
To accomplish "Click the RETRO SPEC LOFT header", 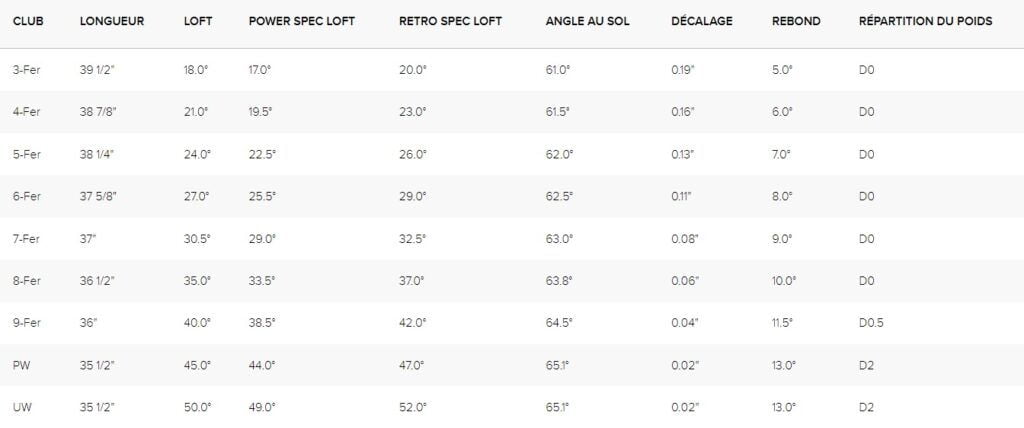I will coord(451,21).
